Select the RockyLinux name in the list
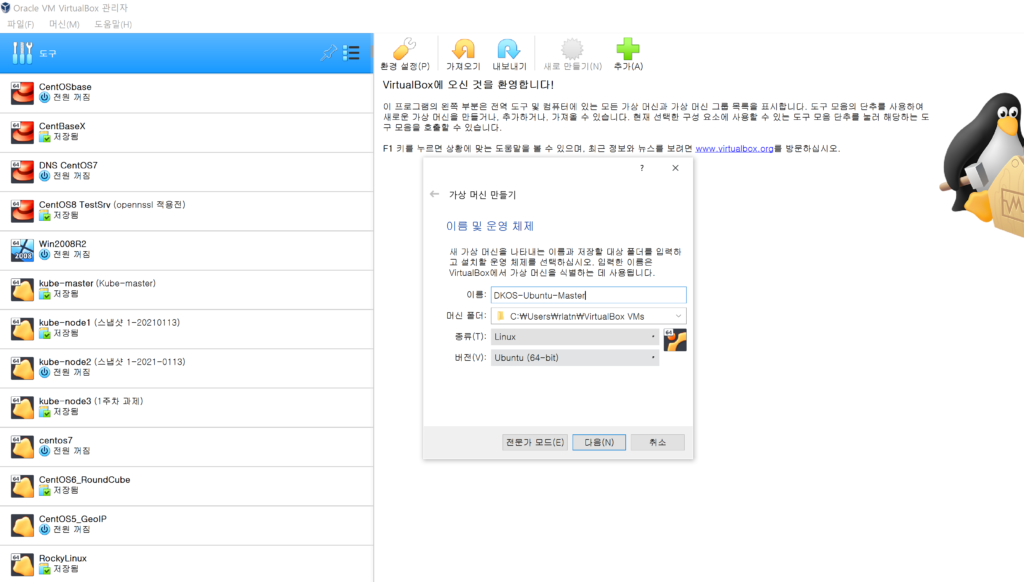Image resolution: width=1024 pixels, height=582 pixels. pos(62,558)
